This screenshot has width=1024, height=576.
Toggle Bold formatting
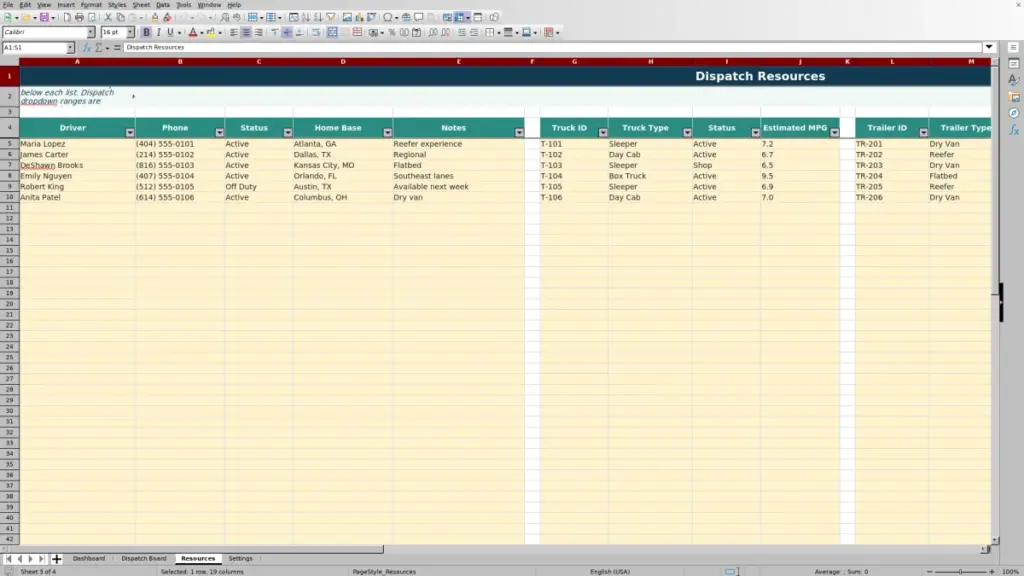(x=146, y=32)
